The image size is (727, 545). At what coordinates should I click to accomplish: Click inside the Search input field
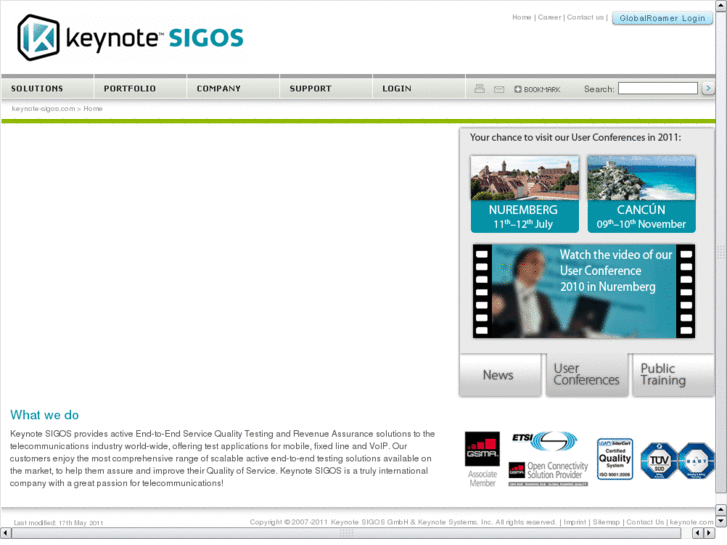pos(657,88)
